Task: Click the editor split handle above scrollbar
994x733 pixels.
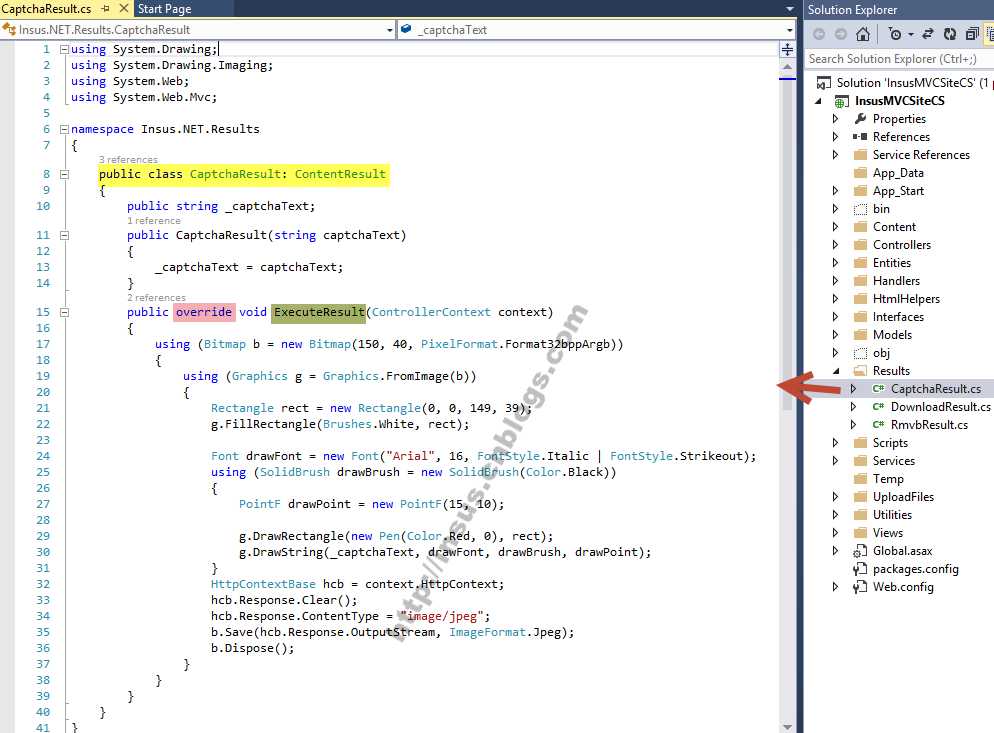Action: tap(787, 49)
